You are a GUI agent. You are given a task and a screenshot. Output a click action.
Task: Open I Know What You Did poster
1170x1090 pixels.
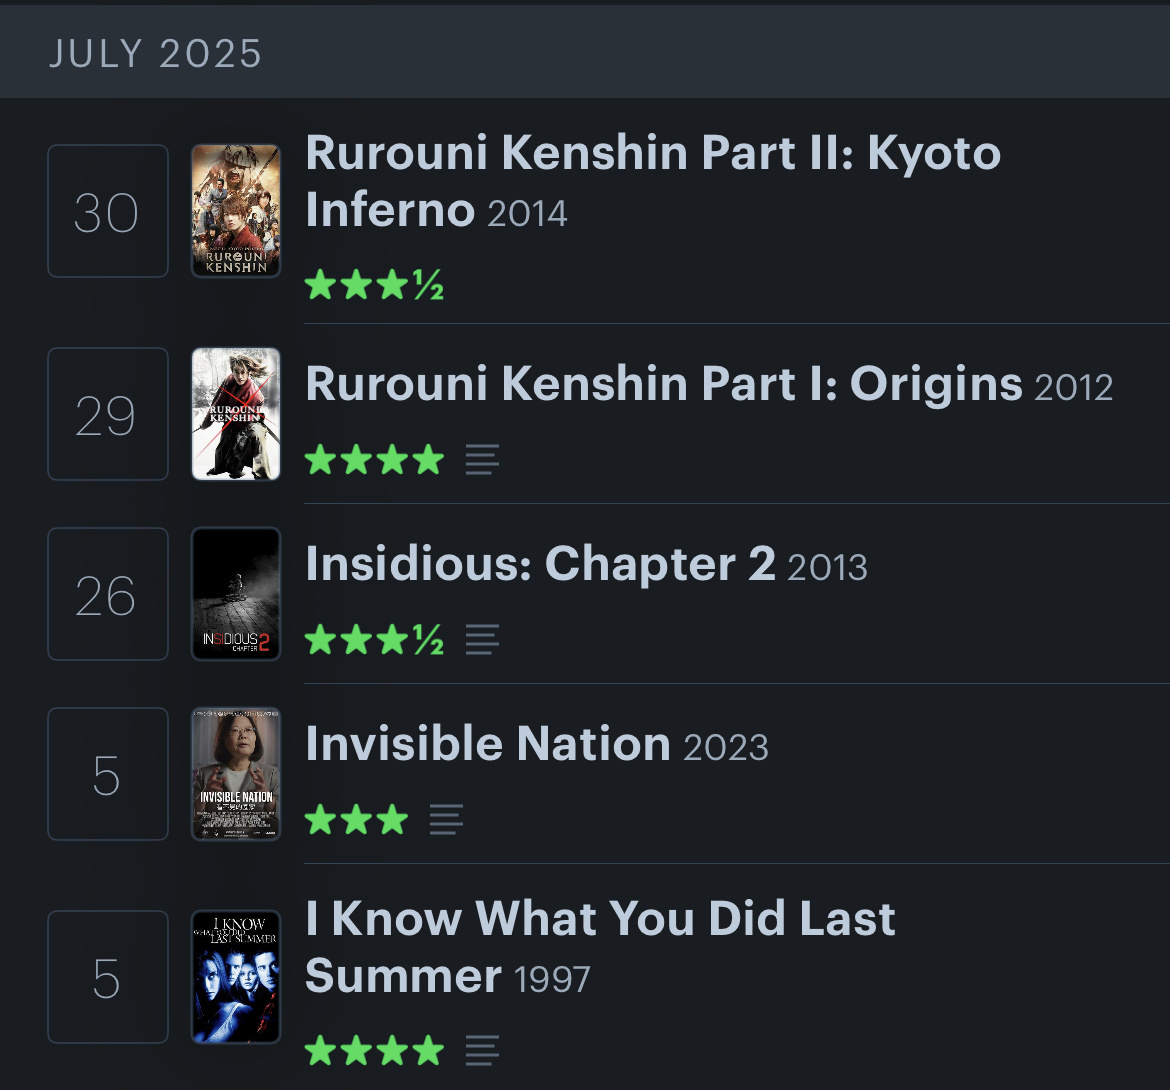tap(236, 977)
